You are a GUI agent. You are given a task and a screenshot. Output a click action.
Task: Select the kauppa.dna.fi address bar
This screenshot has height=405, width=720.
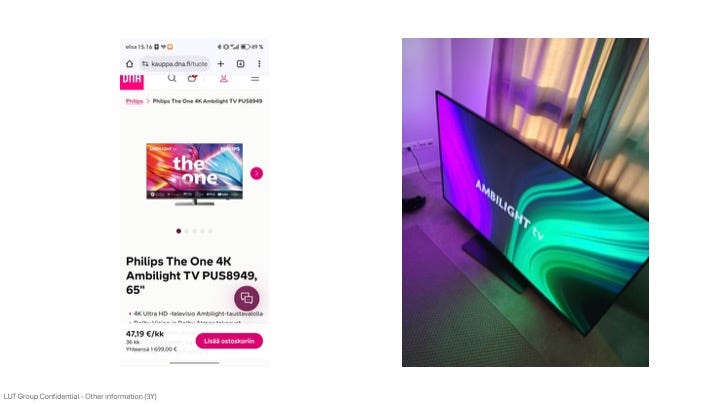point(175,64)
